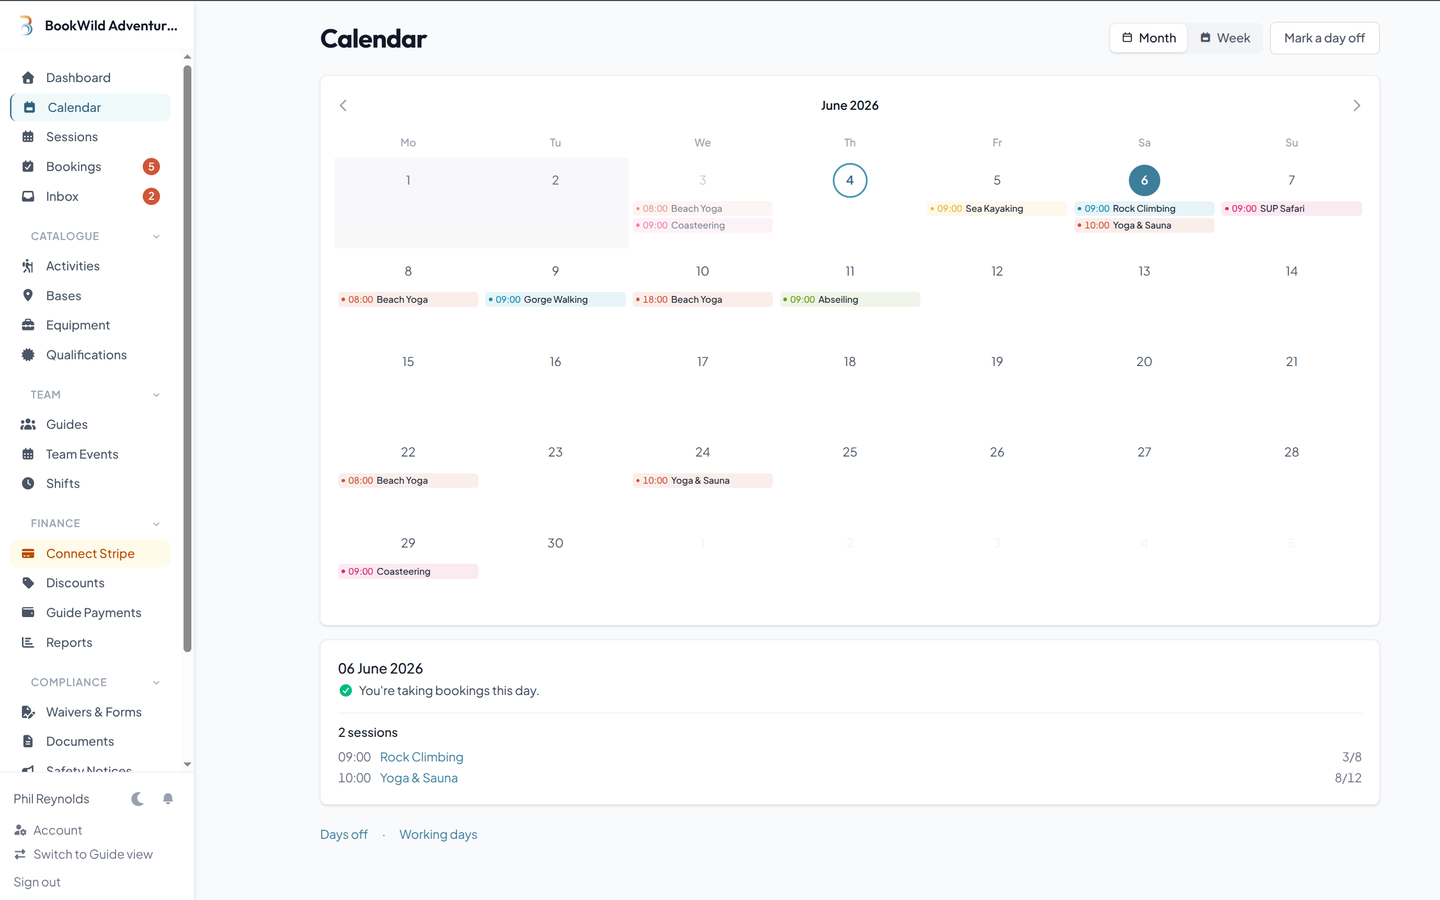Click the Inbox badge showing 2
Screen dimensions: 1440x900
(151, 197)
